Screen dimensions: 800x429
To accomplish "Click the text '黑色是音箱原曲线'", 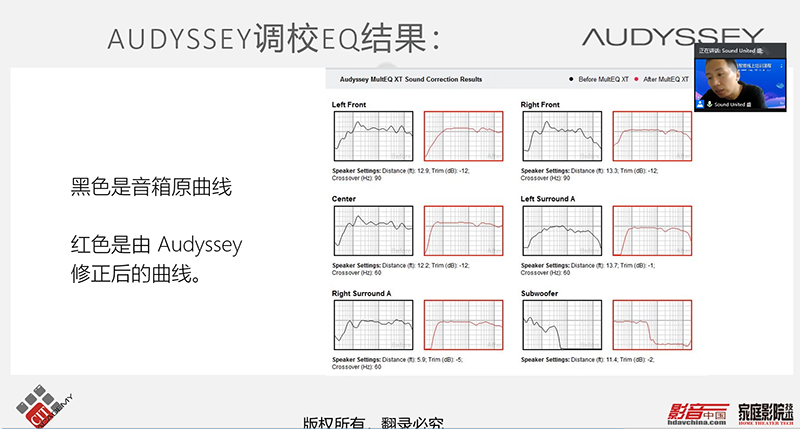I will [x=151, y=187].
